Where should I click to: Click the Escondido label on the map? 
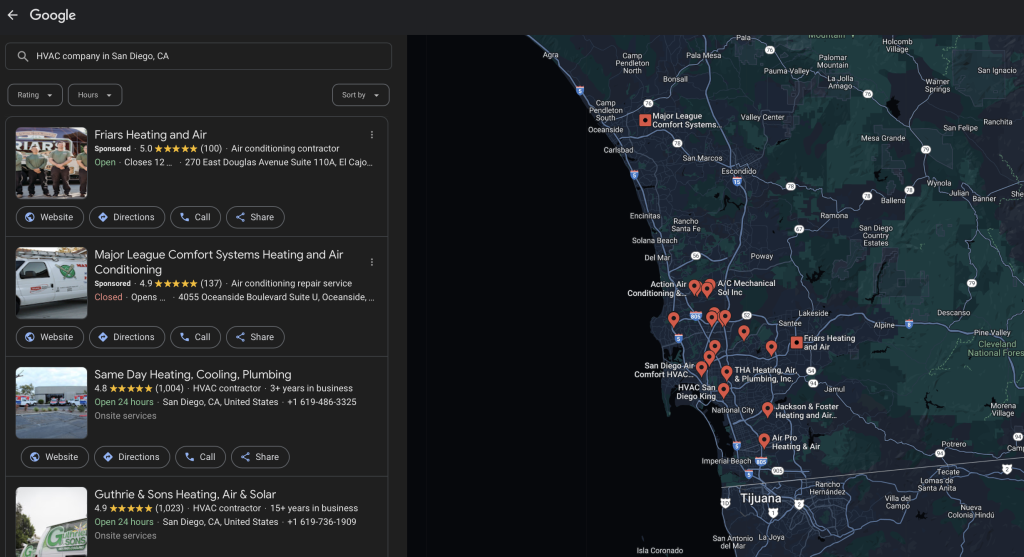coord(739,172)
